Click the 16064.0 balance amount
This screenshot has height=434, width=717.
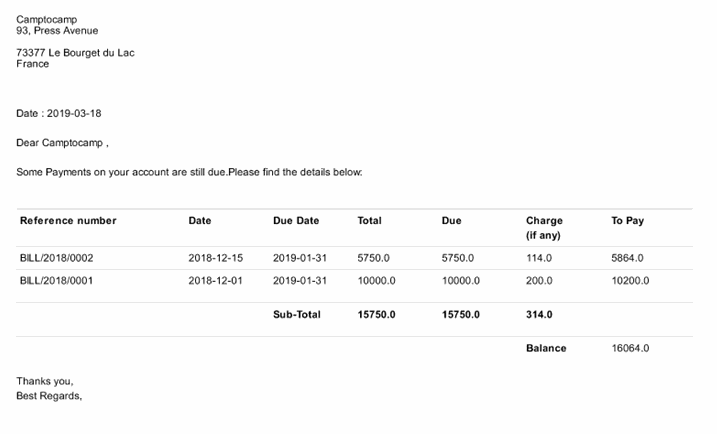coord(631,348)
